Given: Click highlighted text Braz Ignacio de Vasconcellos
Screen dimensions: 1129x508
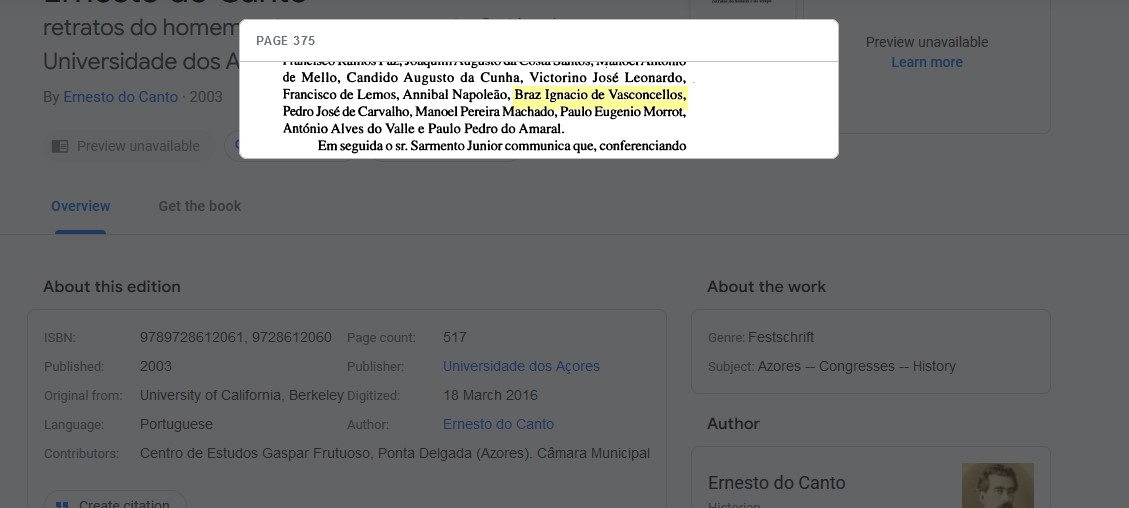Looking at the screenshot, I should click(599, 95).
